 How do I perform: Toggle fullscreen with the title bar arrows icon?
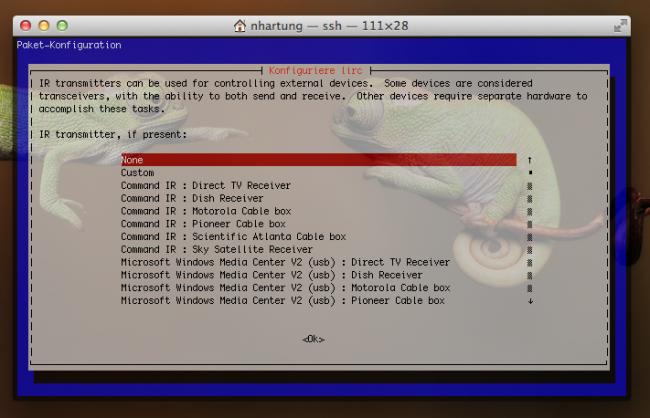coord(620,26)
